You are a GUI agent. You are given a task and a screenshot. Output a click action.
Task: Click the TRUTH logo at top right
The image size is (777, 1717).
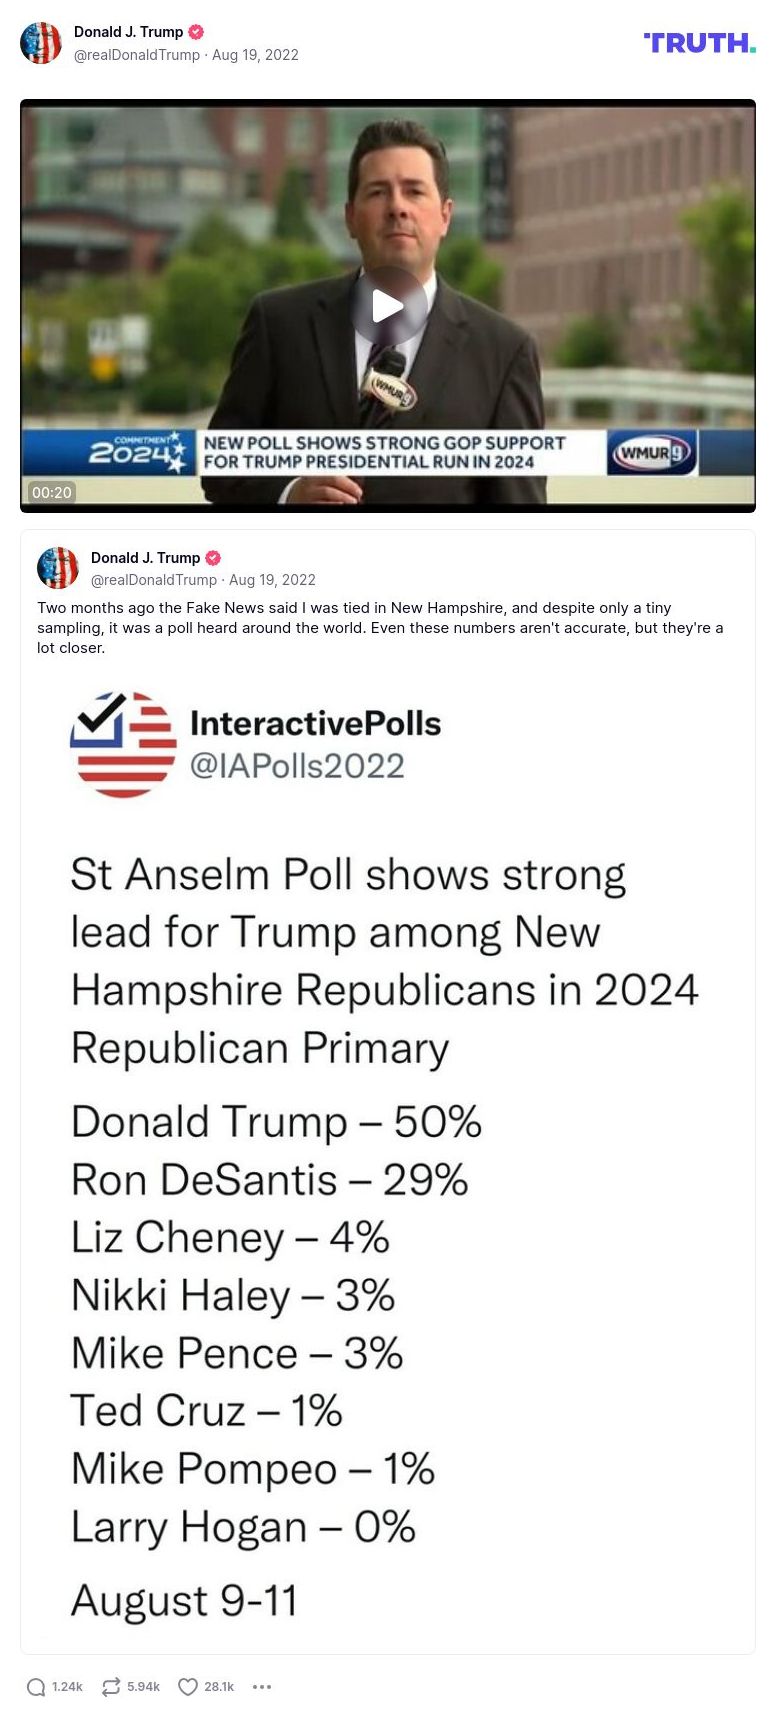pyautogui.click(x=700, y=42)
